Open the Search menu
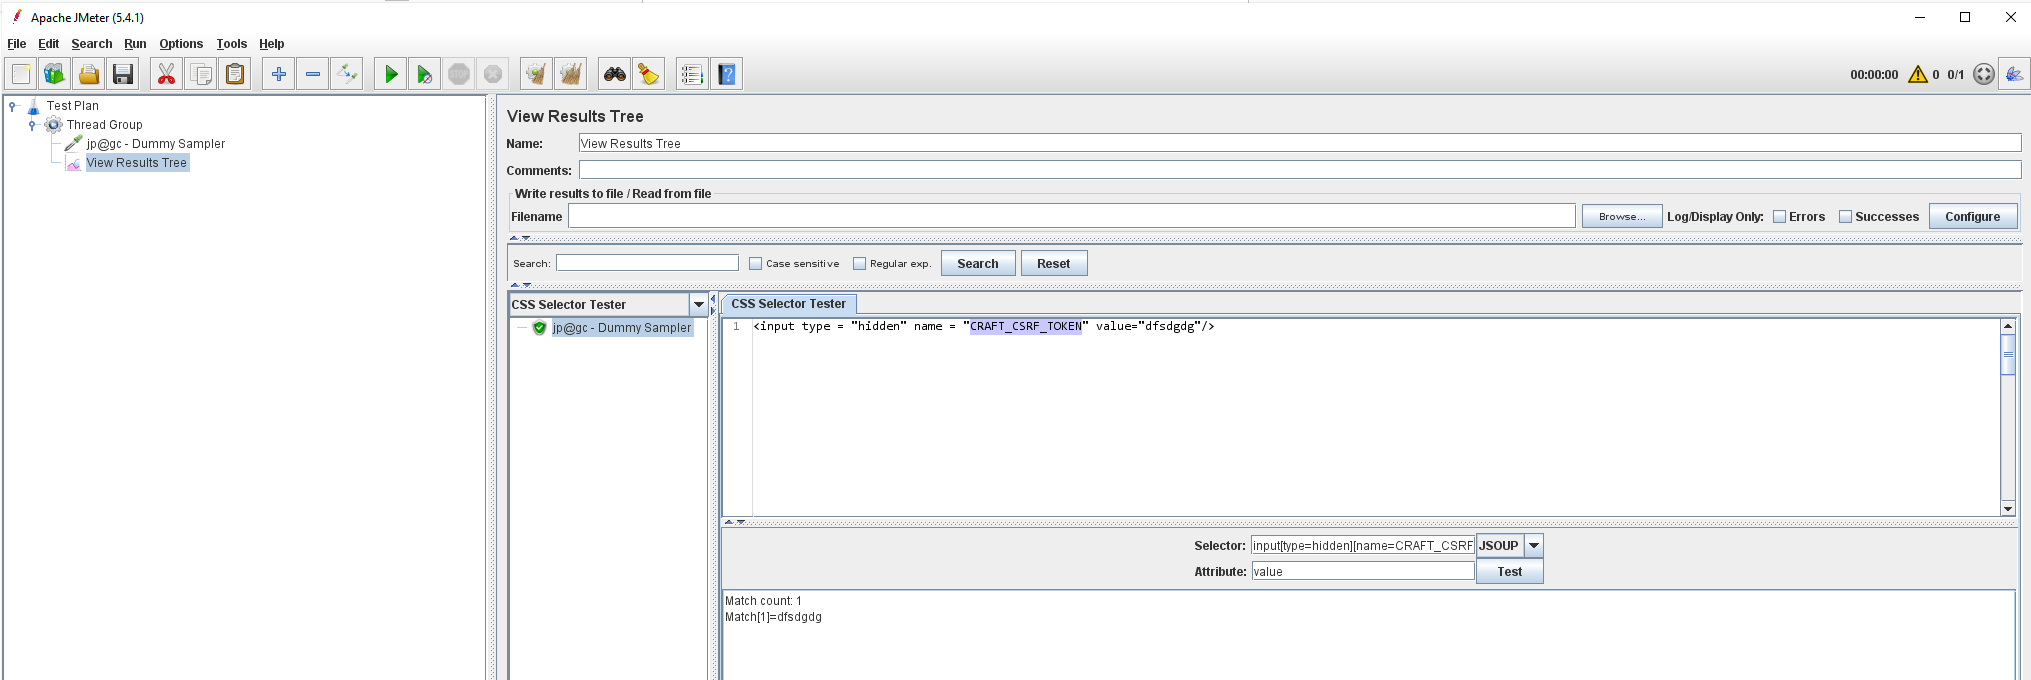The image size is (2031, 680). (x=92, y=44)
